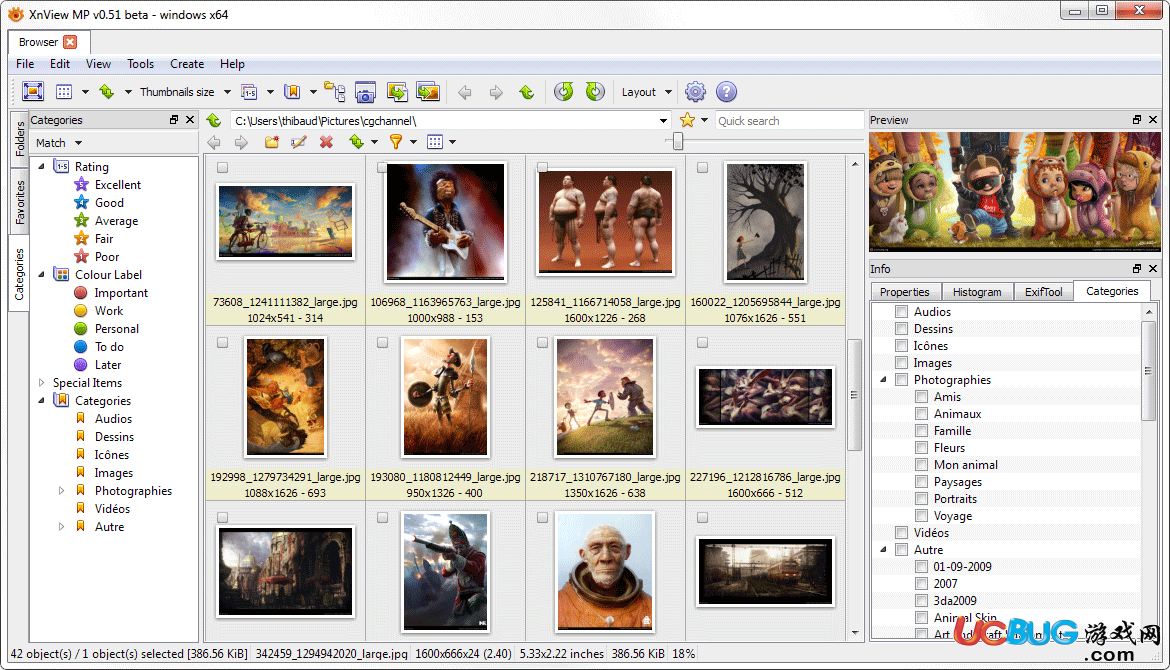The width and height of the screenshot is (1170, 670).
Task: Open the path history dropdown arrow
Action: point(663,121)
